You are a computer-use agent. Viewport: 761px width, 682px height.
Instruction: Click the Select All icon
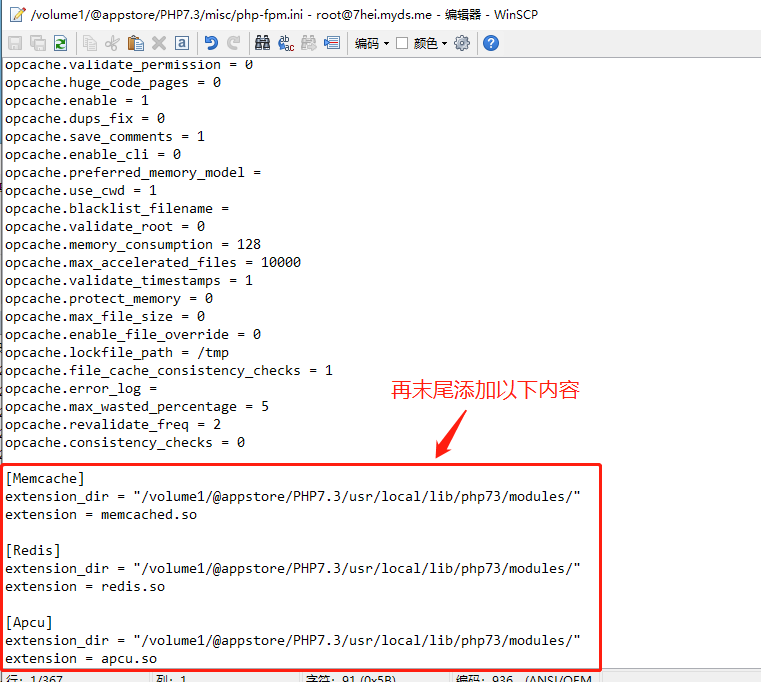[x=181, y=43]
